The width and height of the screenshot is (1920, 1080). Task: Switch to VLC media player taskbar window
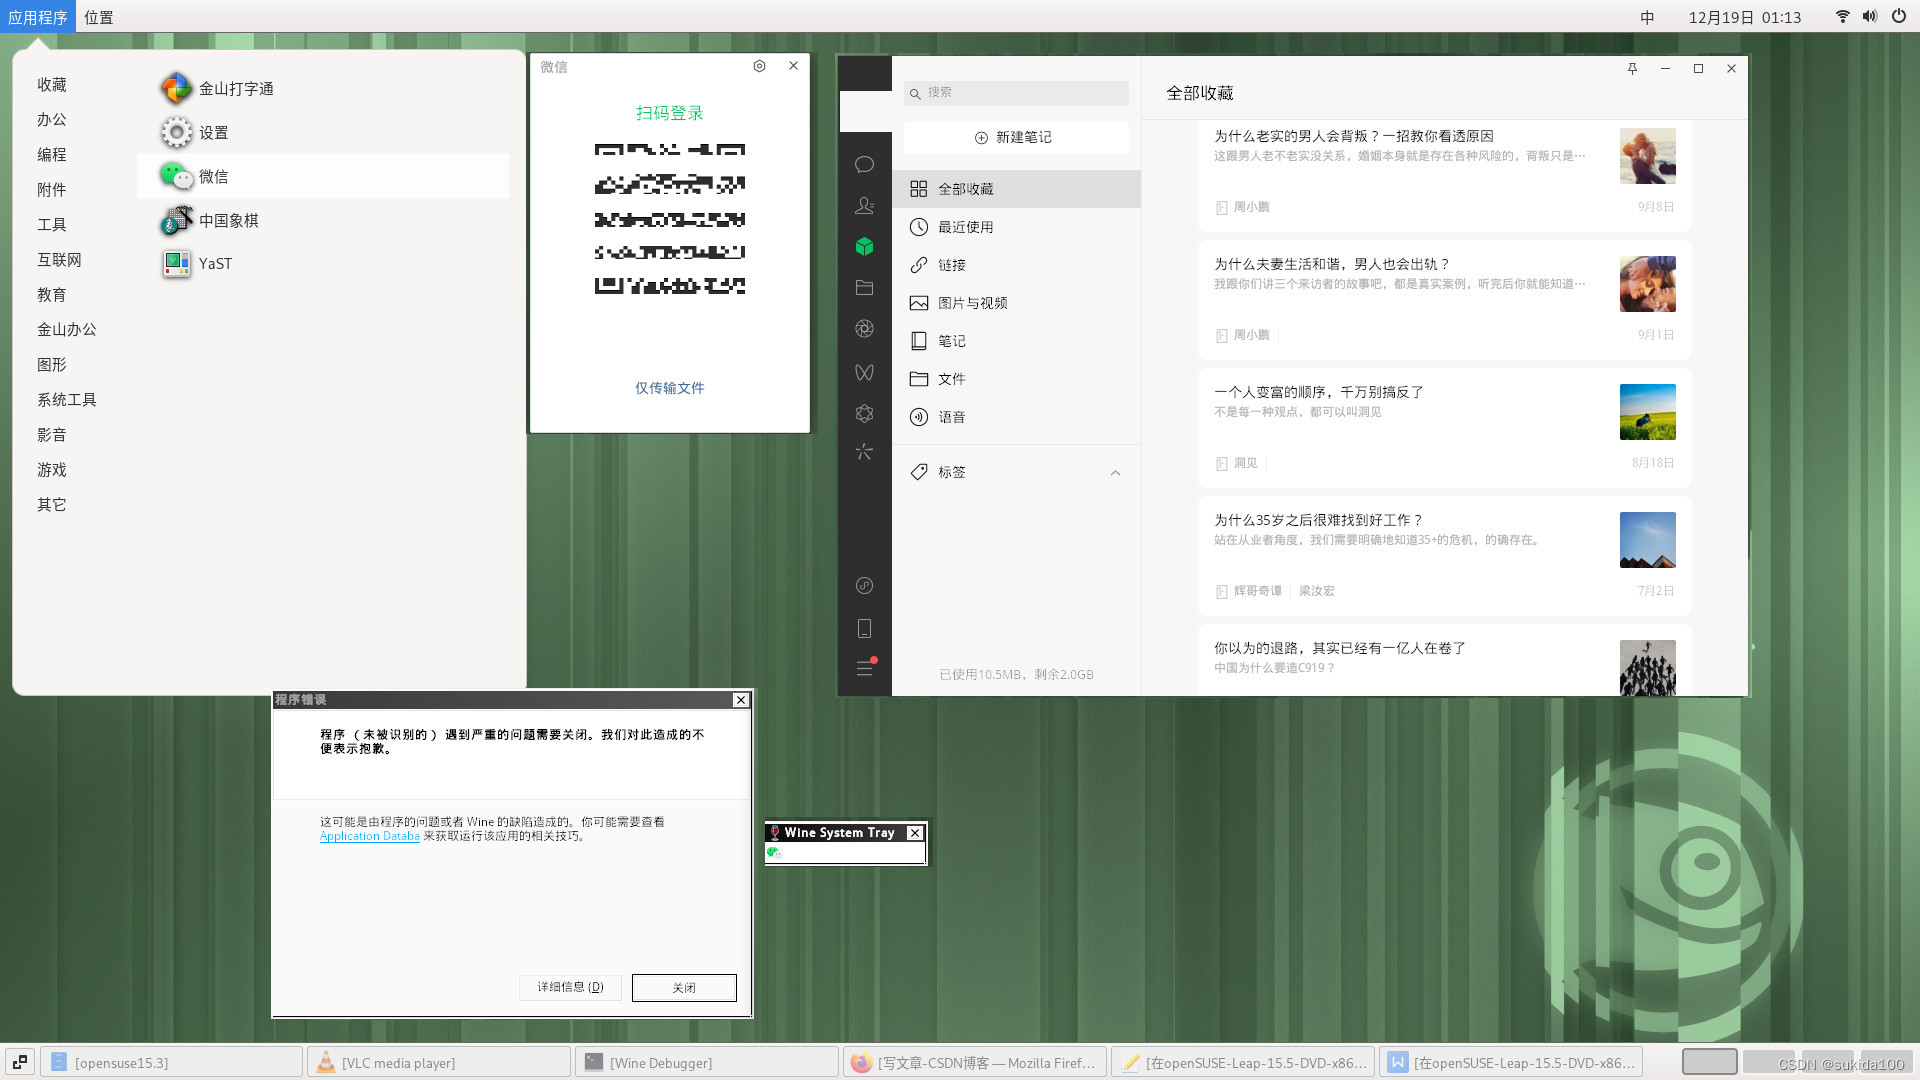pyautogui.click(x=439, y=1062)
